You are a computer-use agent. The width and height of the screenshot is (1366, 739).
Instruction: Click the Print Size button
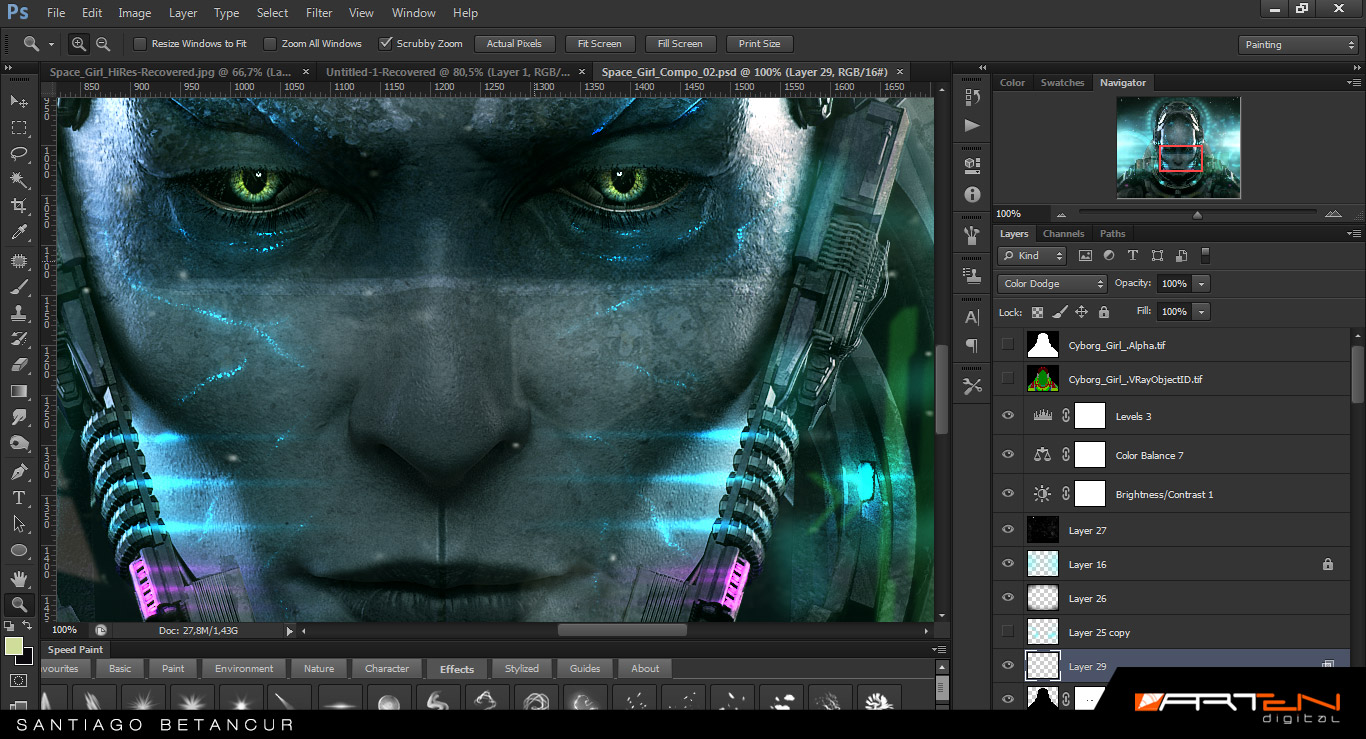pyautogui.click(x=759, y=44)
